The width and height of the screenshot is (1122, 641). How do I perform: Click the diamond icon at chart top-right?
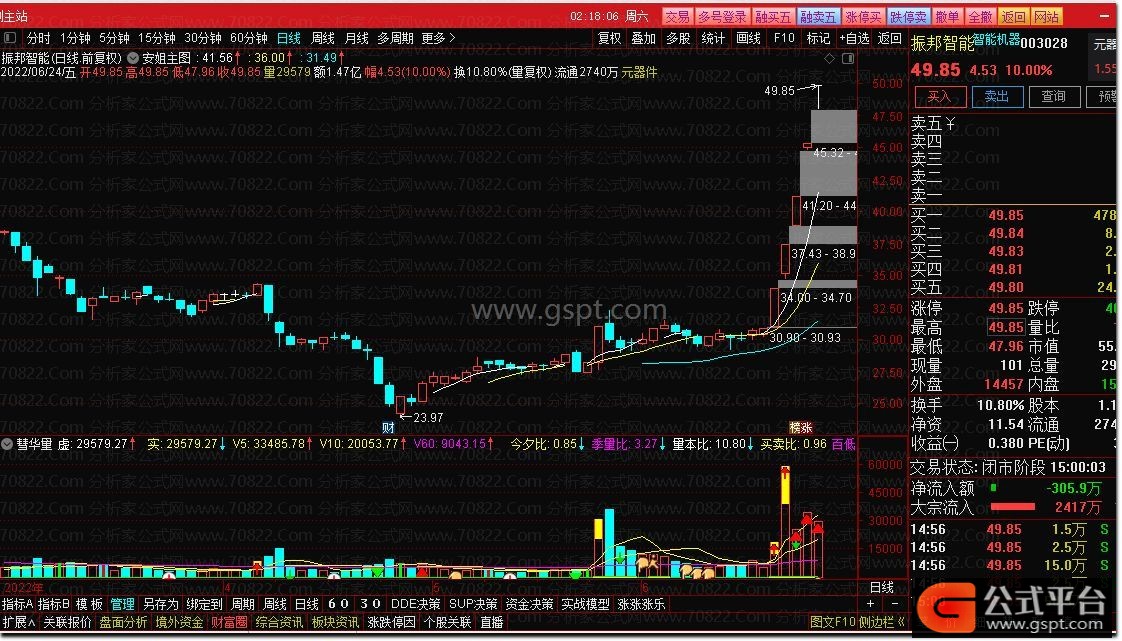click(829, 58)
